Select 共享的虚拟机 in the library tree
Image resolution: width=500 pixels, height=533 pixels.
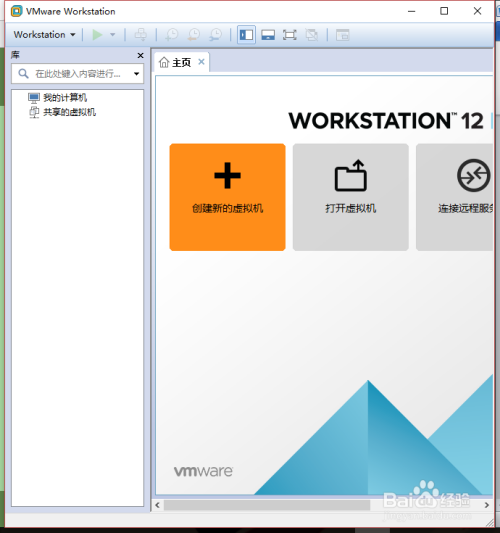click(x=62, y=112)
